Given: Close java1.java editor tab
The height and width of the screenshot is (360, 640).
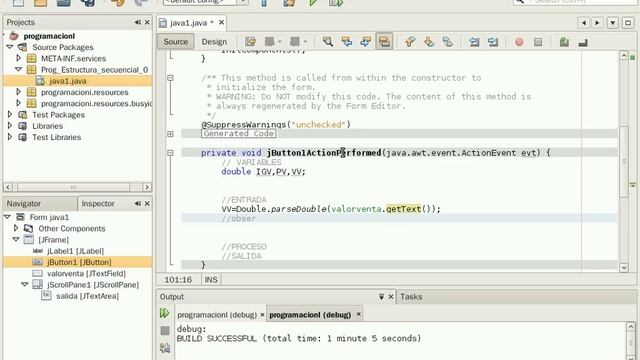Looking at the screenshot, I should [222, 22].
